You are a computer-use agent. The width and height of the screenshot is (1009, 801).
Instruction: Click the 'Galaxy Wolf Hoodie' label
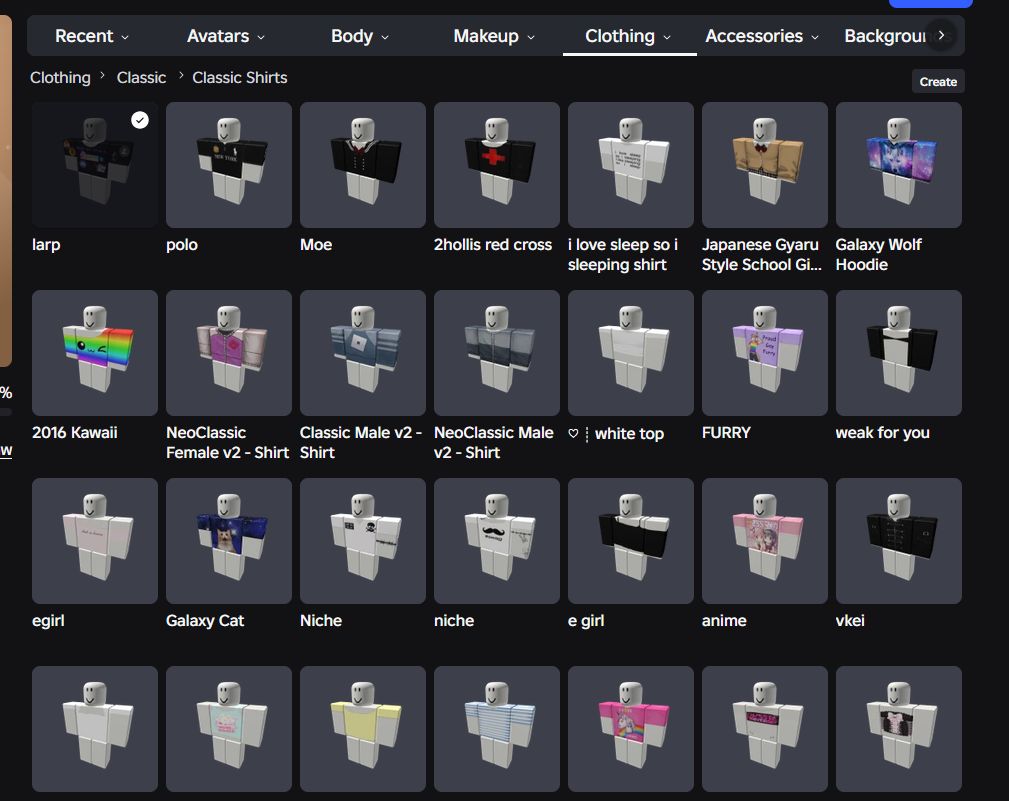(x=878, y=255)
